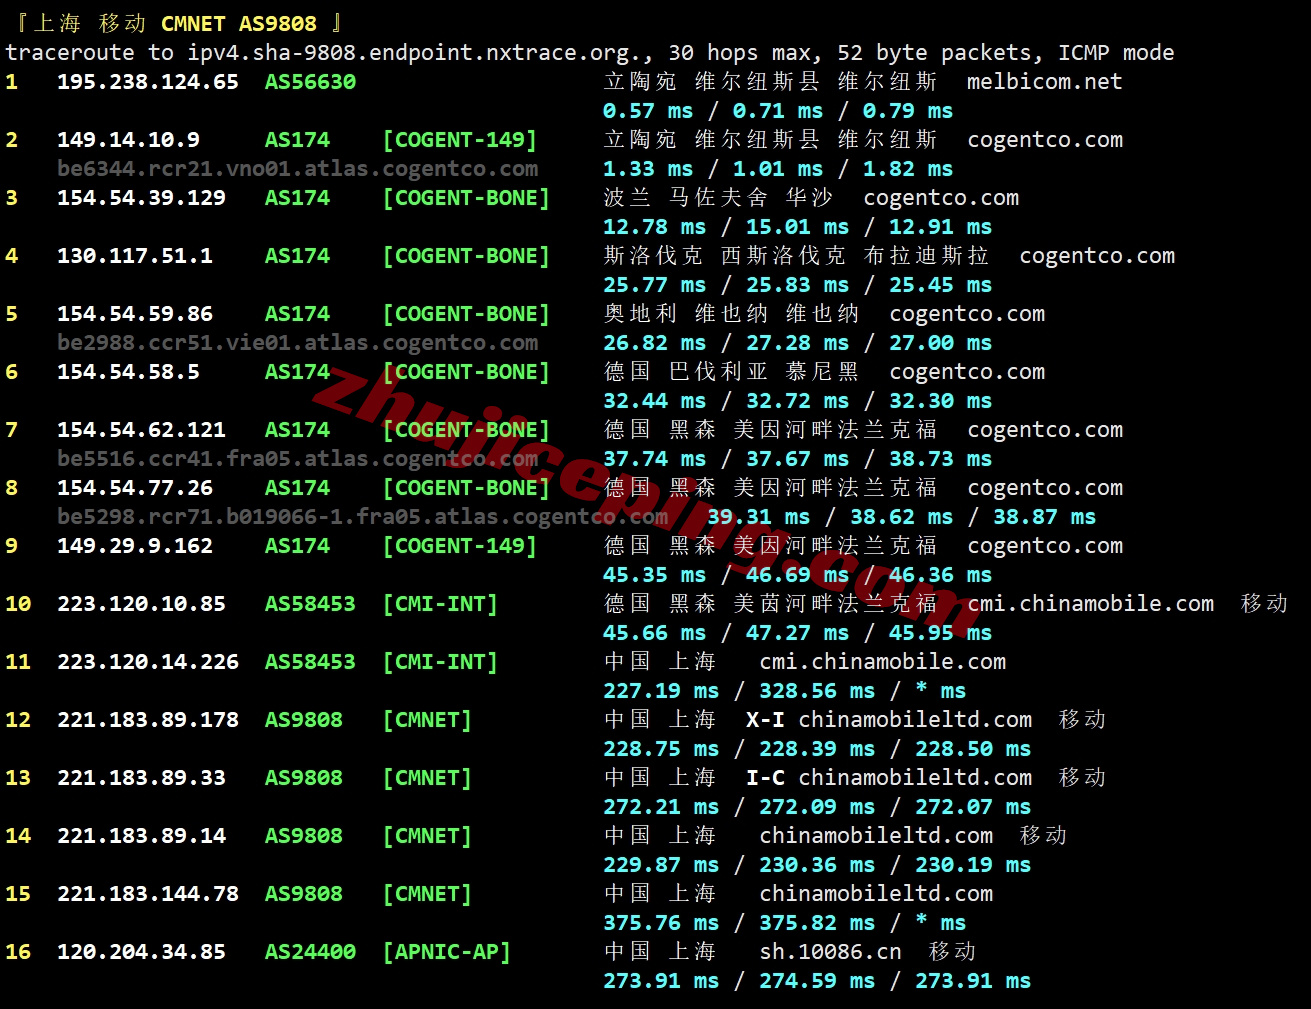
Task: Click IP 223.120.10.85 on hop 10
Action: point(141,604)
